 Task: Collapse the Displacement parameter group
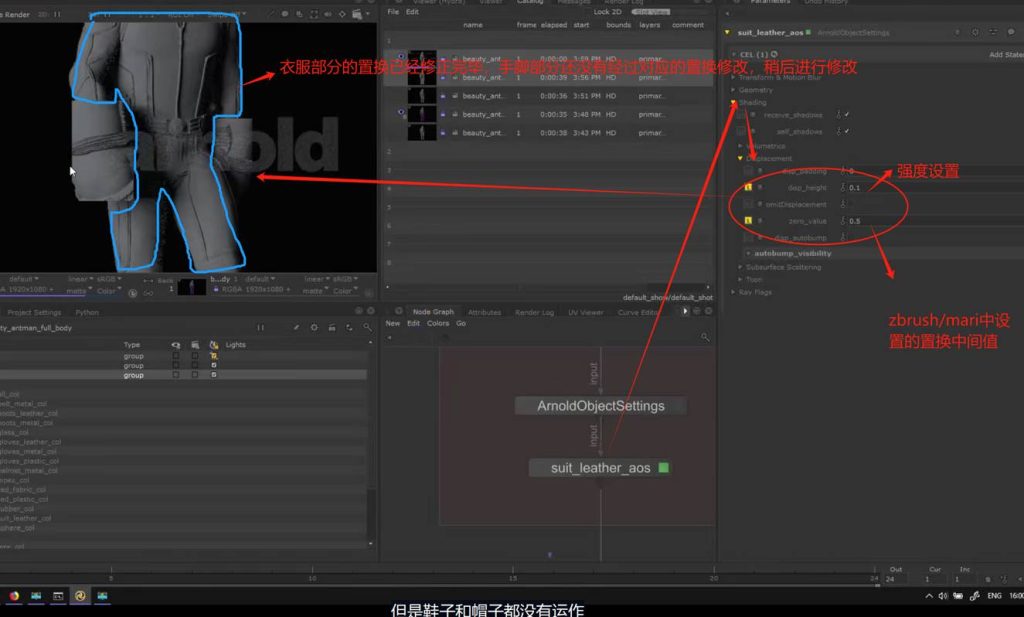[x=741, y=158]
